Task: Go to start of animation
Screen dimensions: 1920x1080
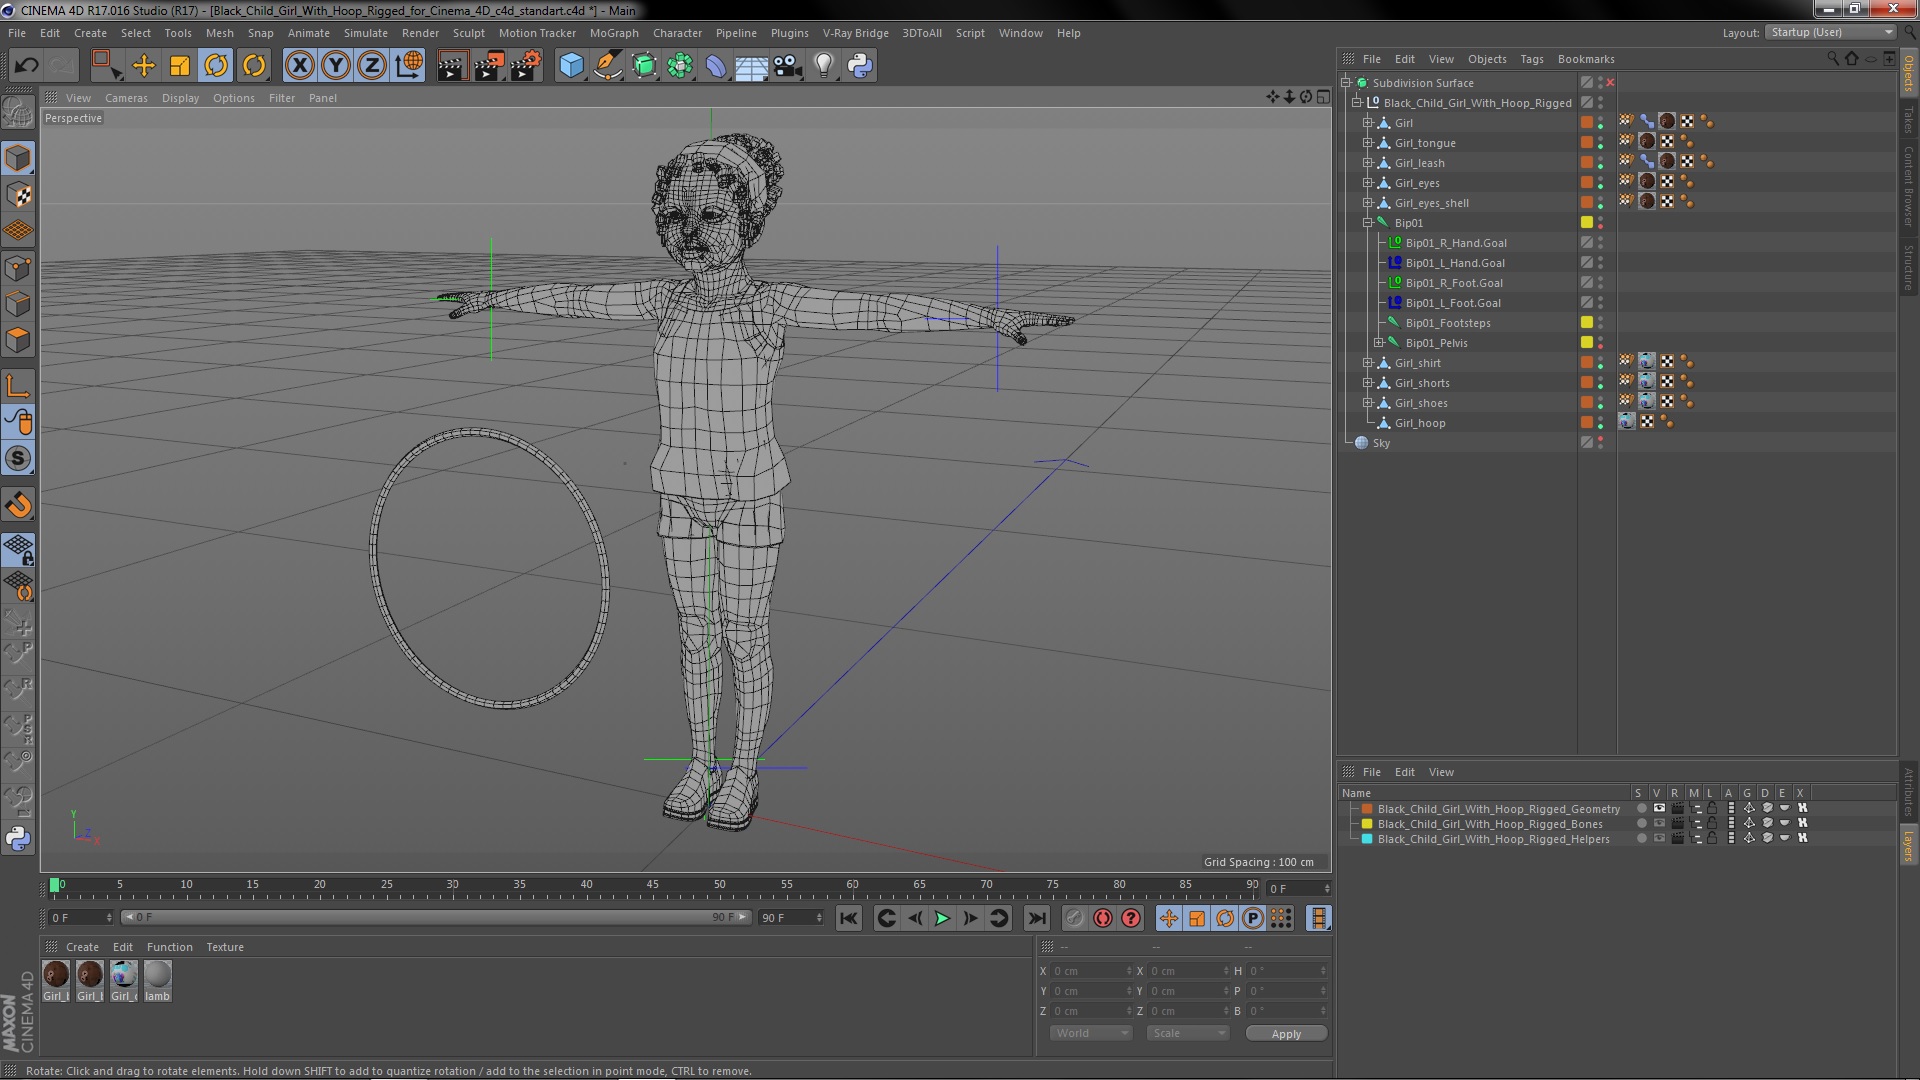Action: [x=848, y=919]
